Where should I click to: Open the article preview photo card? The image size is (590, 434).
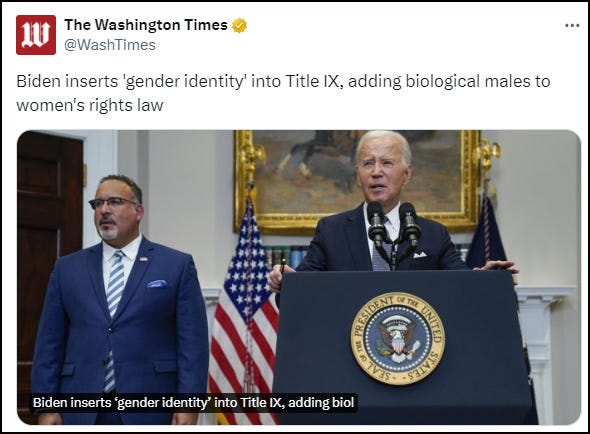(299, 277)
